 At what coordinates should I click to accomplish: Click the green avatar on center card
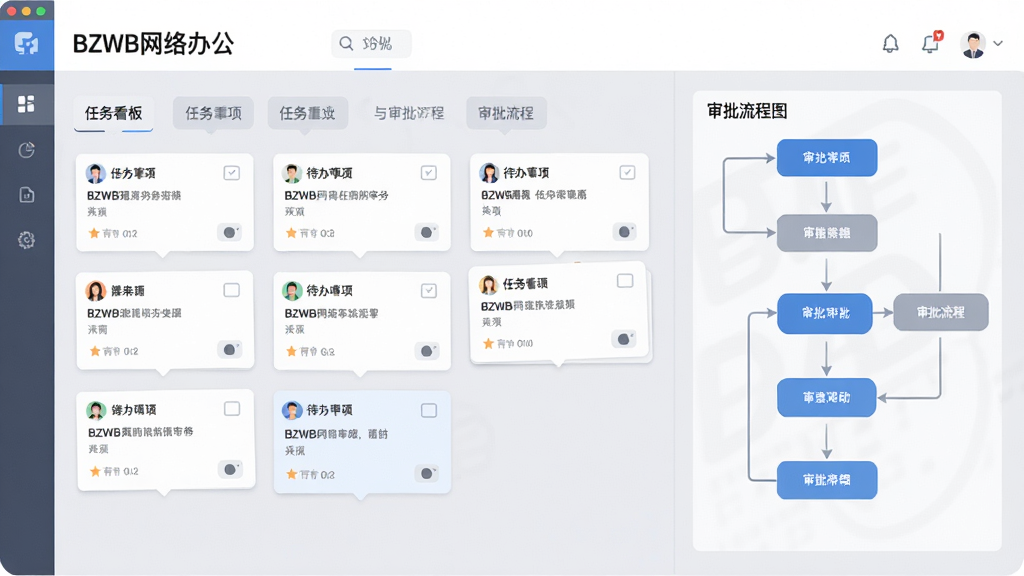click(x=292, y=291)
